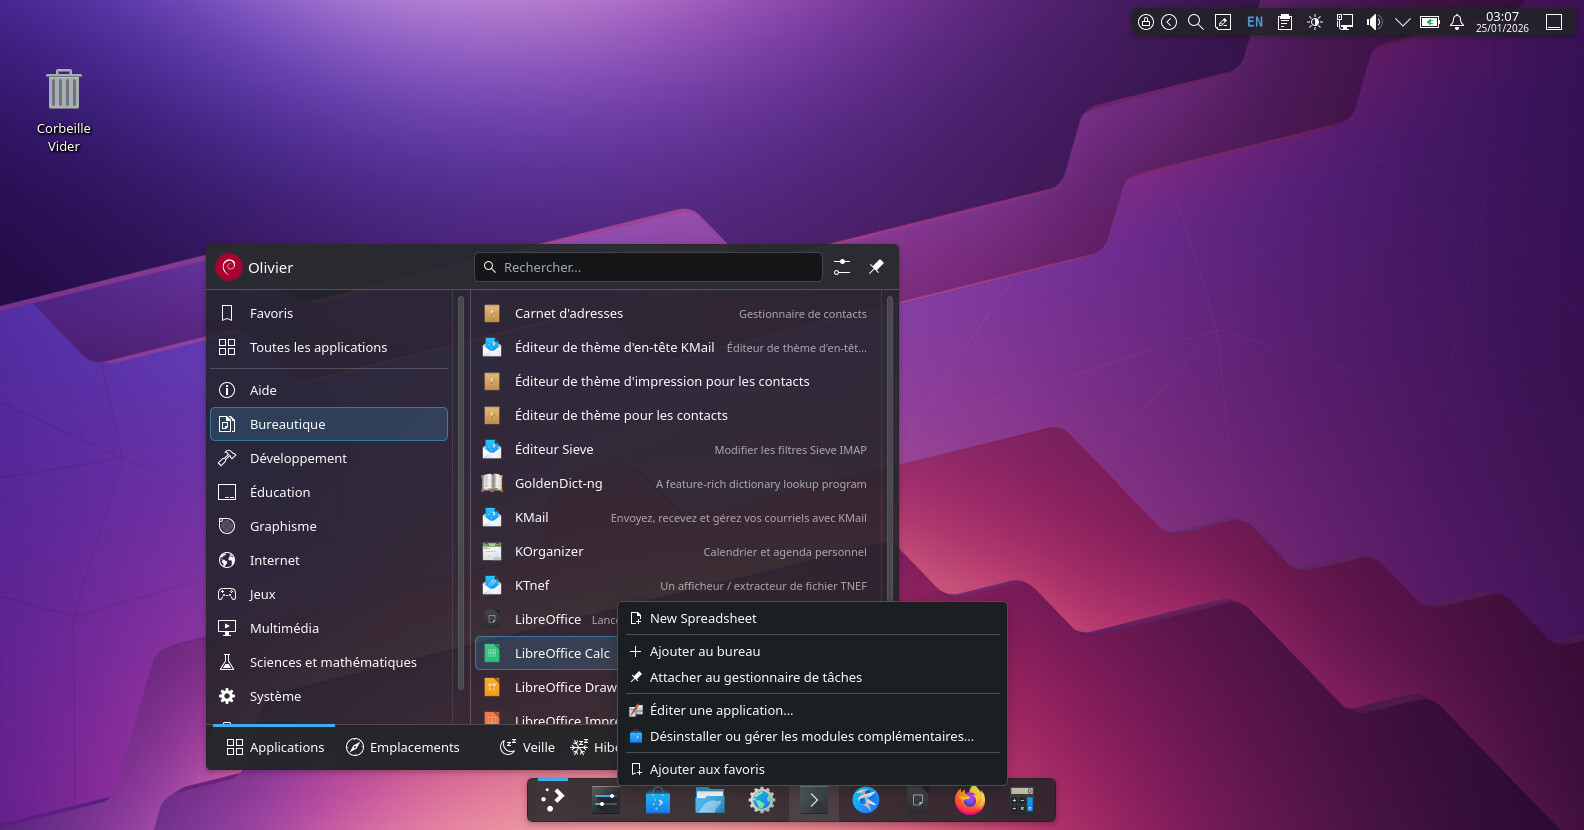Switch to the Emplacements tab

point(402,747)
